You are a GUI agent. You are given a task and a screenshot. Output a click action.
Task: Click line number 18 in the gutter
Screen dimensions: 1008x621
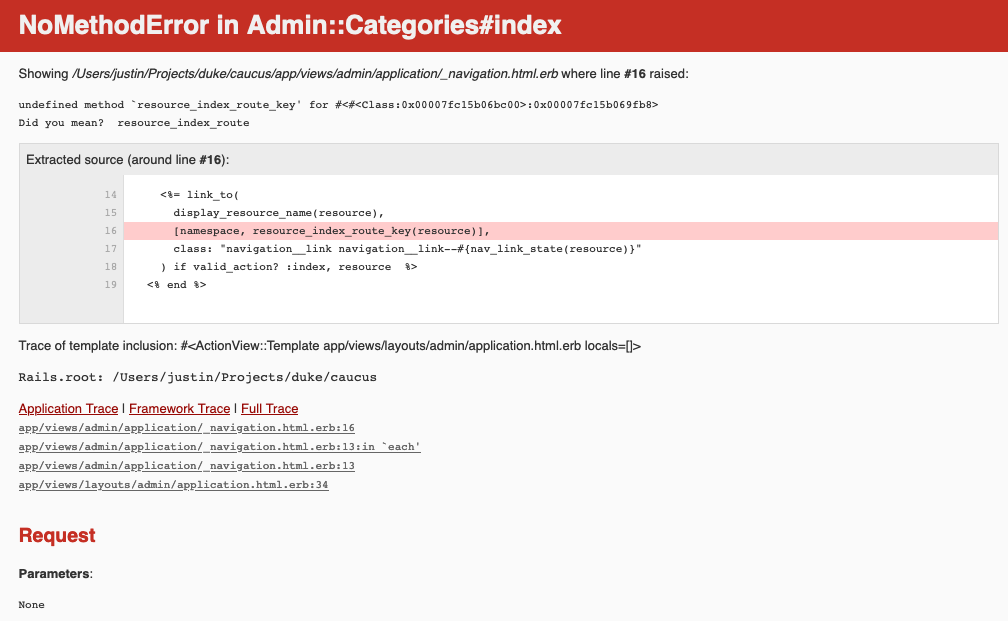[111, 267]
